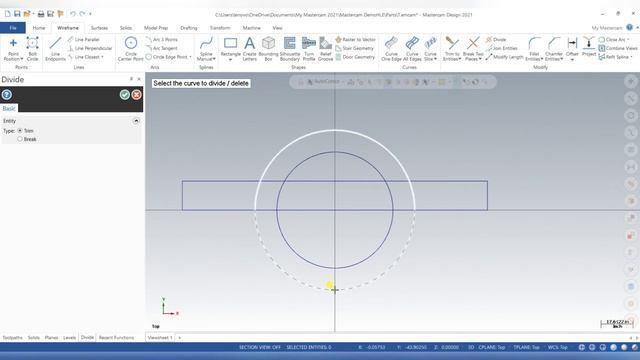This screenshot has height=360, width=640.
Task: Confirm Divide with green OK button
Action: pyautogui.click(x=124, y=95)
